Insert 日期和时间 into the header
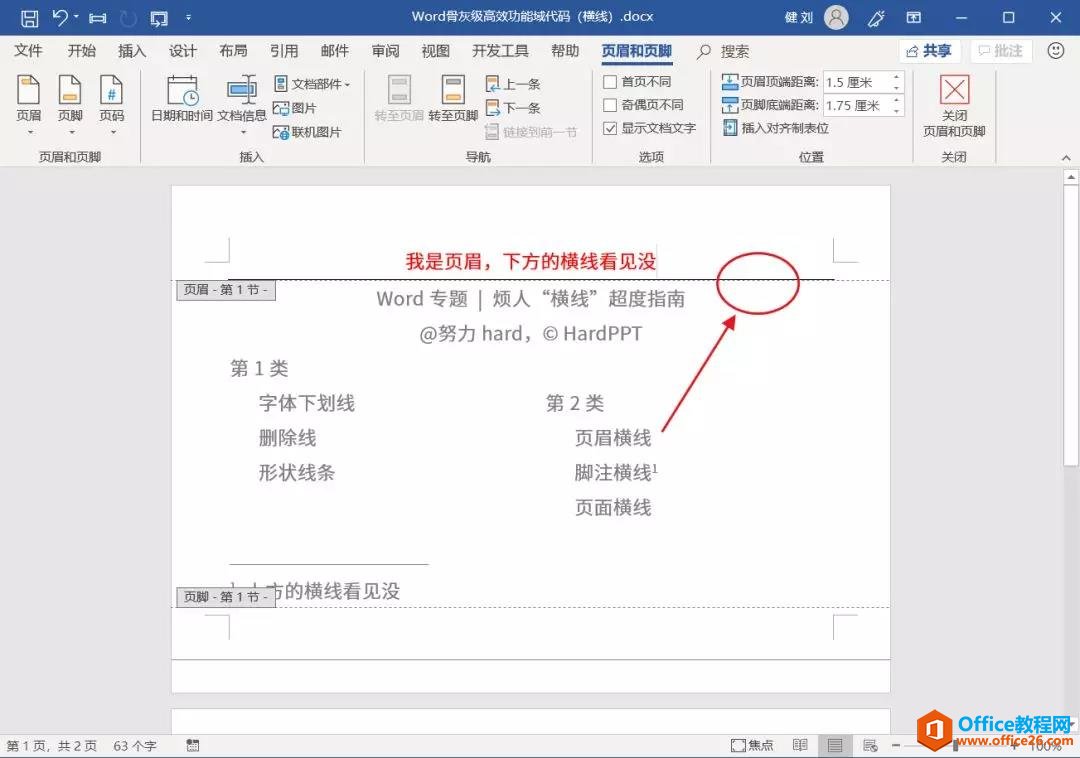Screen dimensions: 1080x758 click(x=183, y=100)
